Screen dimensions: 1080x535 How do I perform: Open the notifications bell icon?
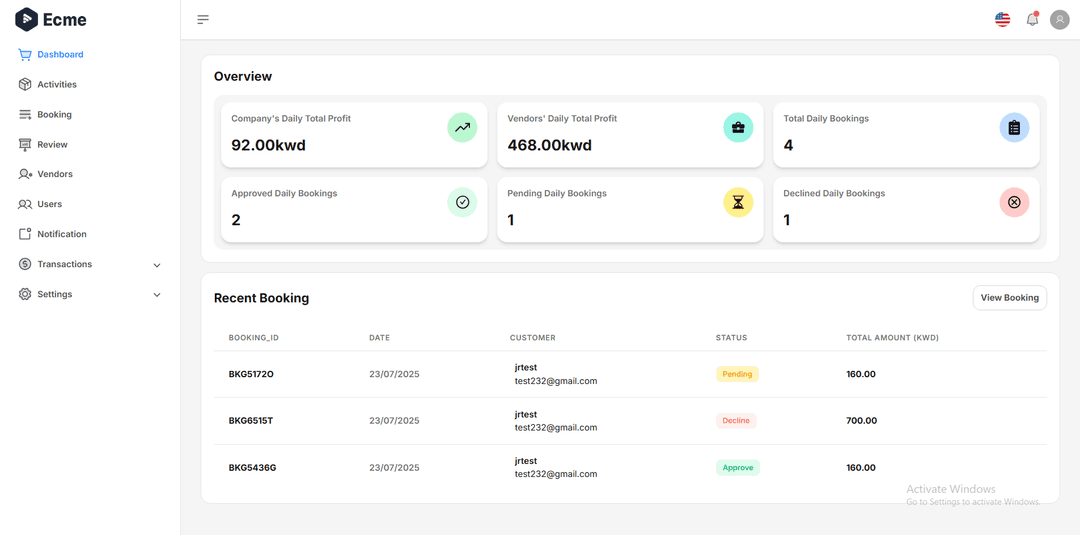click(x=1032, y=19)
